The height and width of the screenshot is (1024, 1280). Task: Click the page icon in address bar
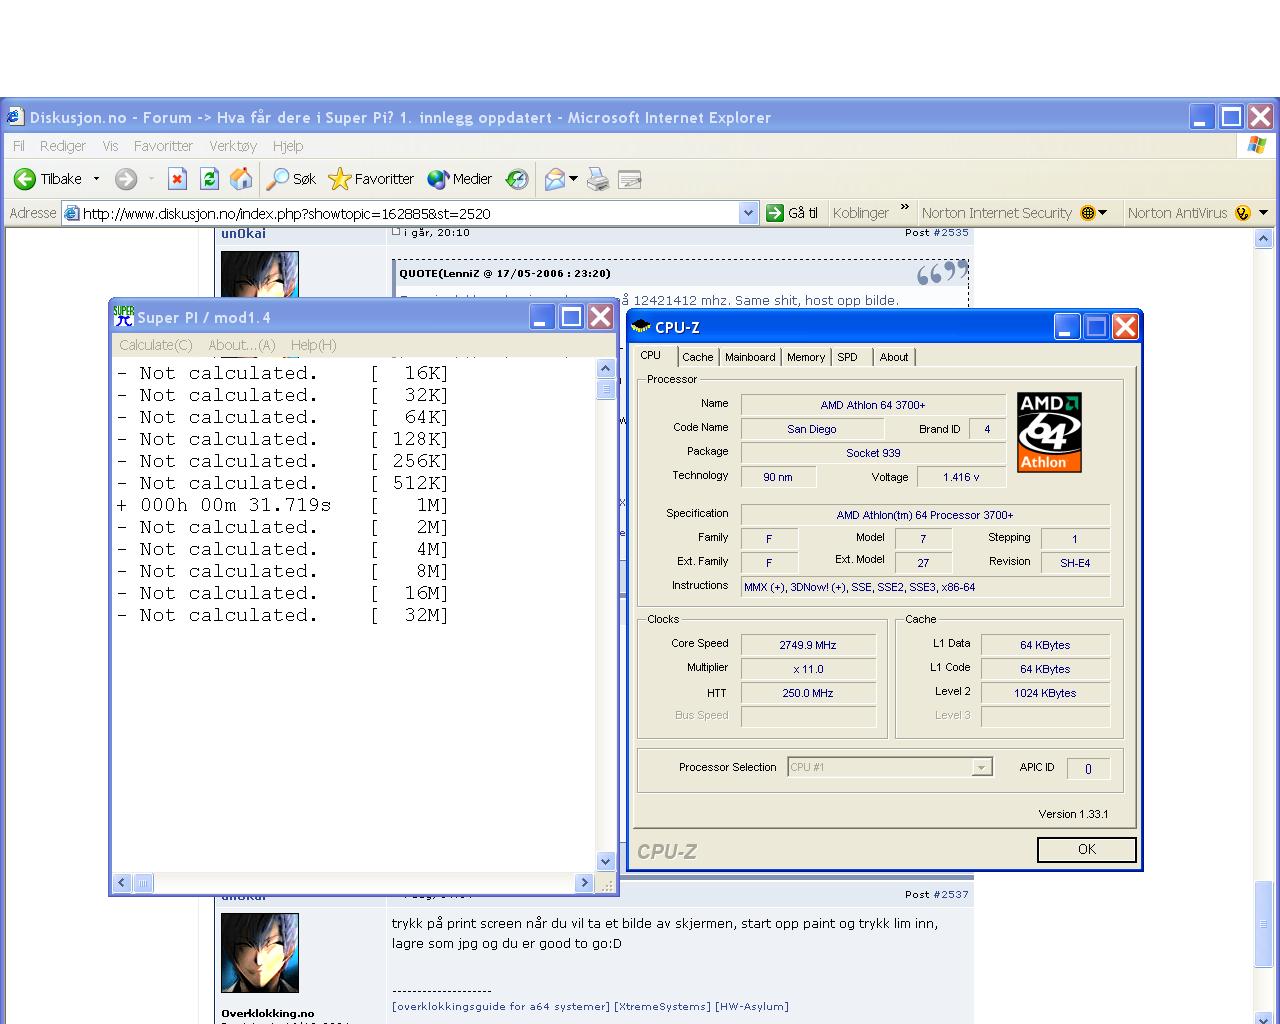tap(71, 212)
